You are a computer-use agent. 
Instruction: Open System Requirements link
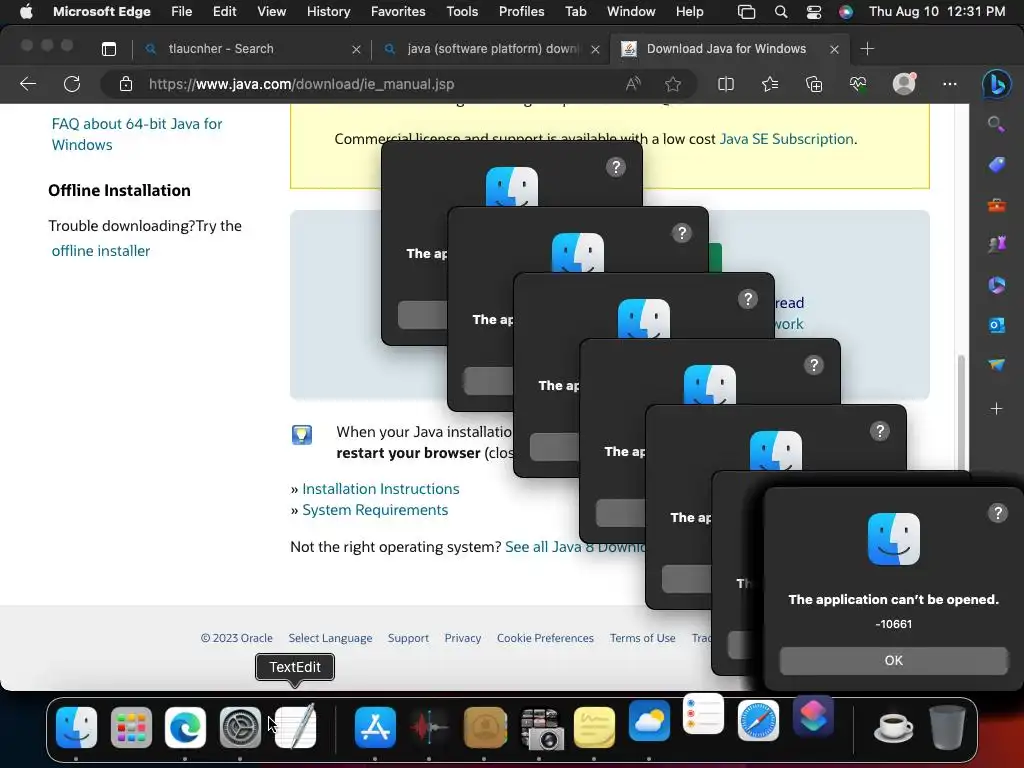(x=375, y=509)
